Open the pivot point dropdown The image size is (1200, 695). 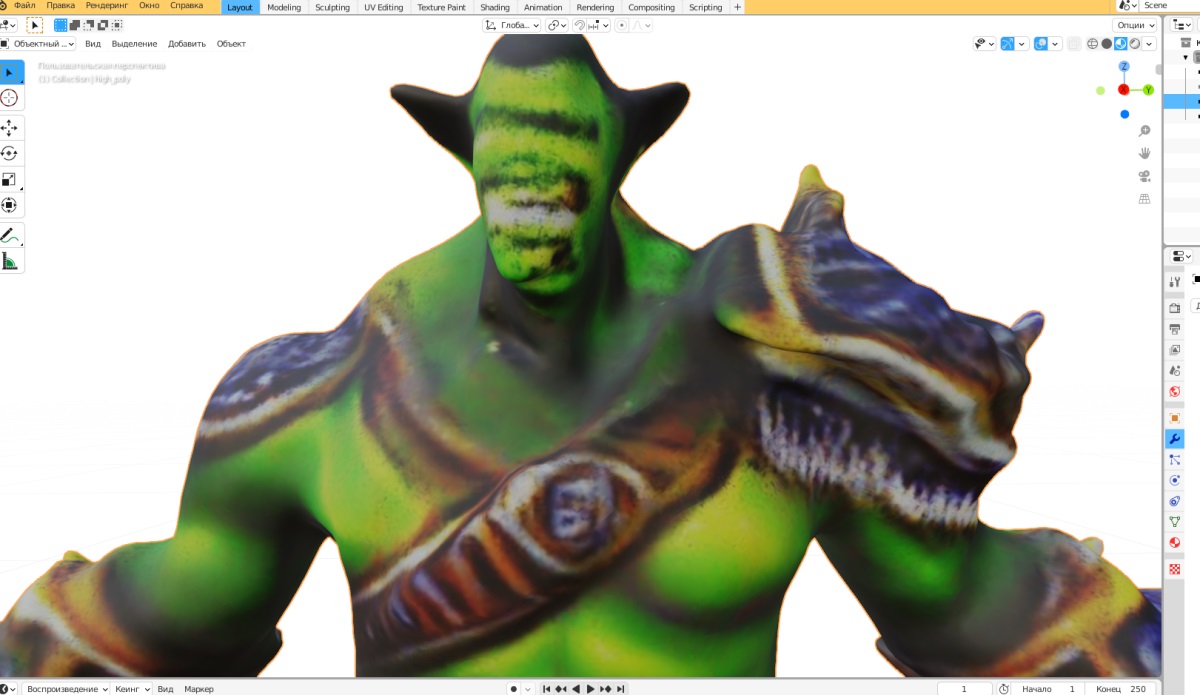click(x=558, y=25)
